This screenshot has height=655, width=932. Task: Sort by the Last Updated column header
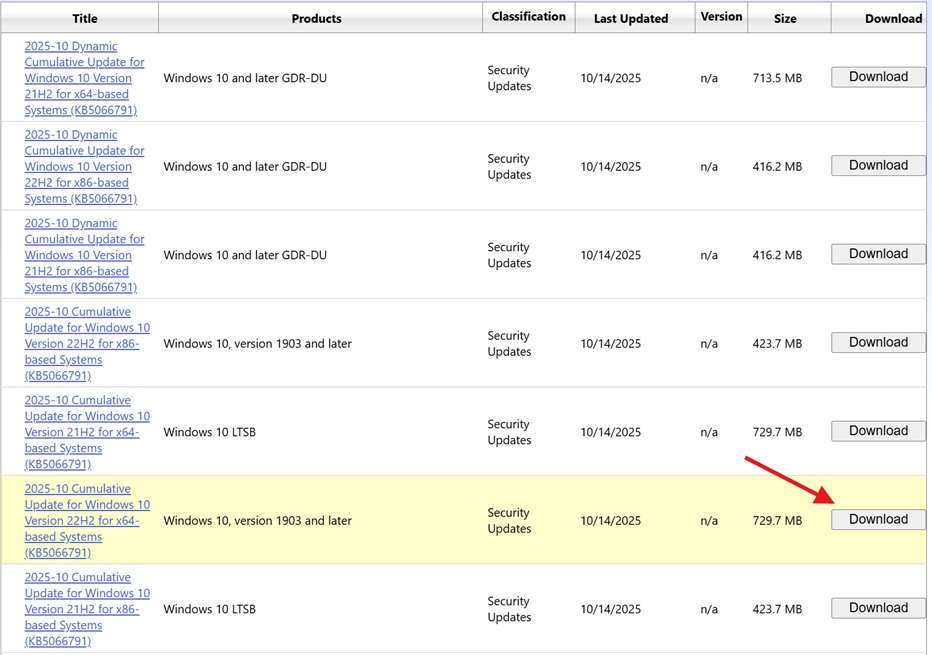point(630,18)
